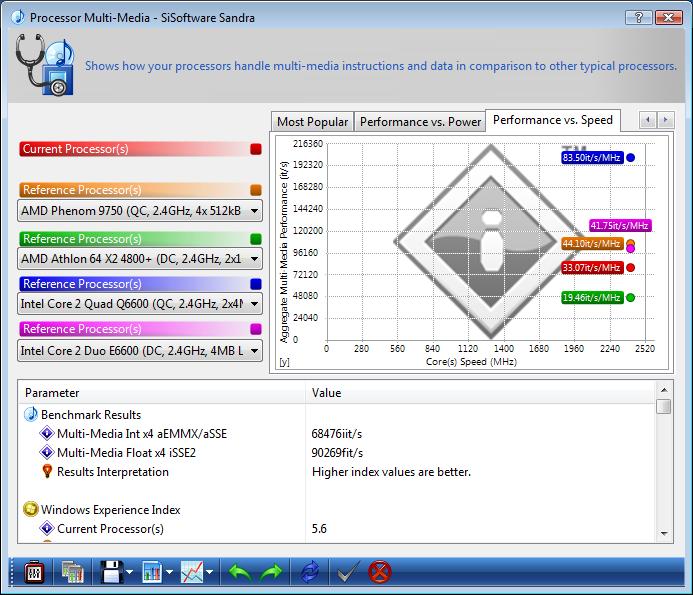Toggle the green reference processor color square

click(x=256, y=239)
